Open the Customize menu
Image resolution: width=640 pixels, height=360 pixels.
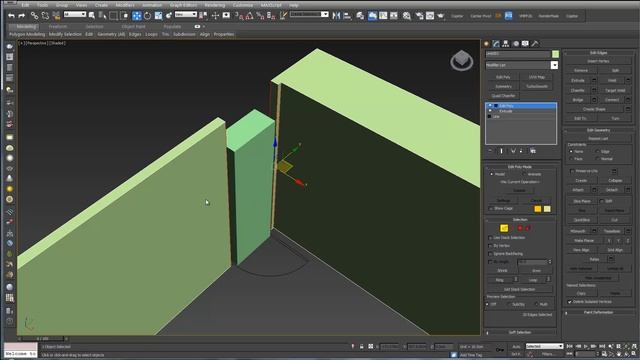coord(243,5)
